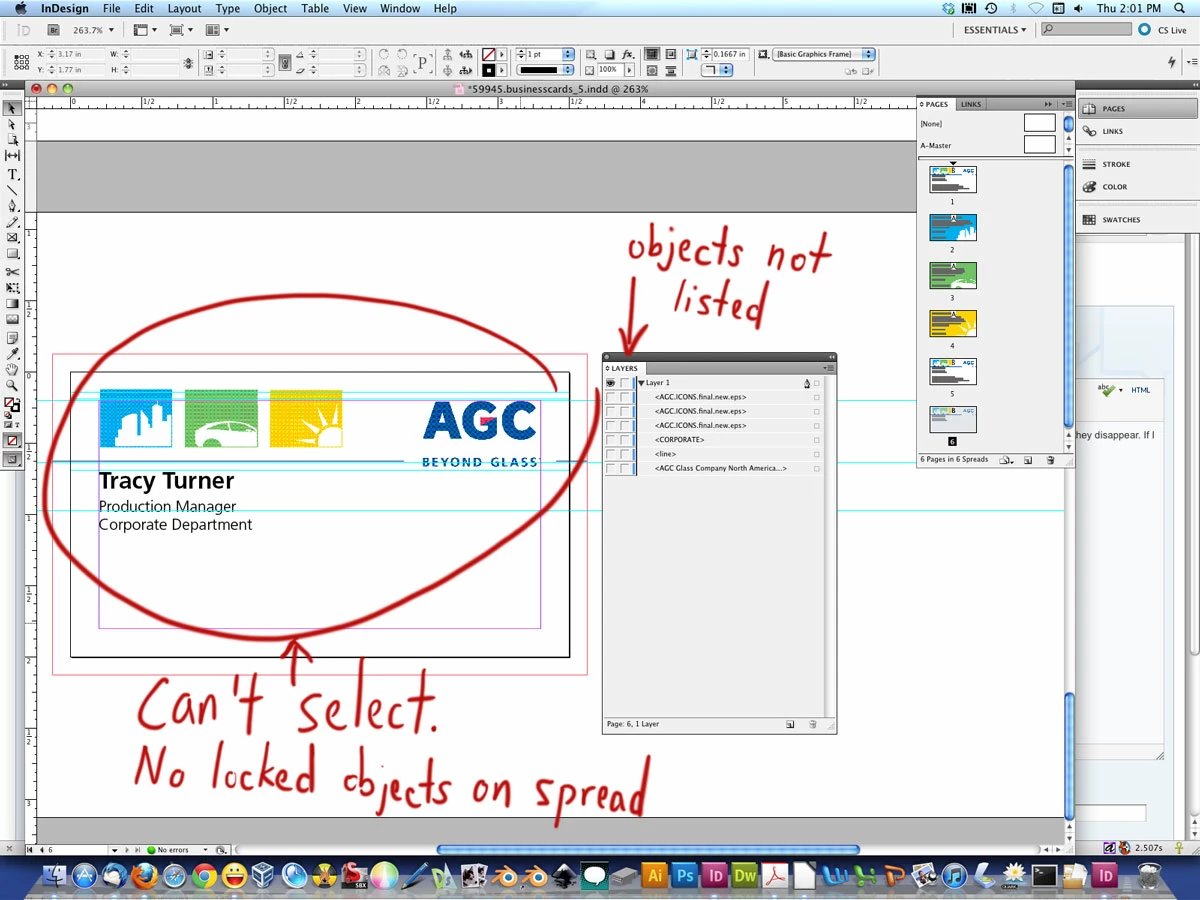Switch to the LINKS tab

971,104
